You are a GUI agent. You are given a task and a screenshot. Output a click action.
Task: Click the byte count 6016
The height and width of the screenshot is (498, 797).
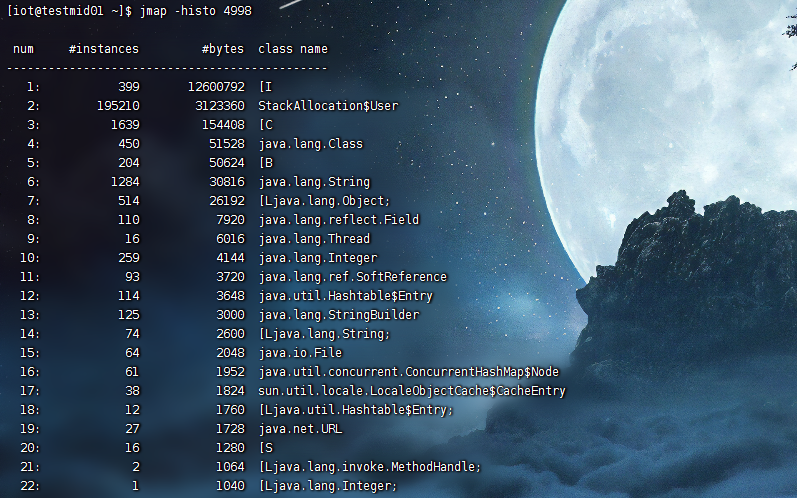tap(231, 239)
